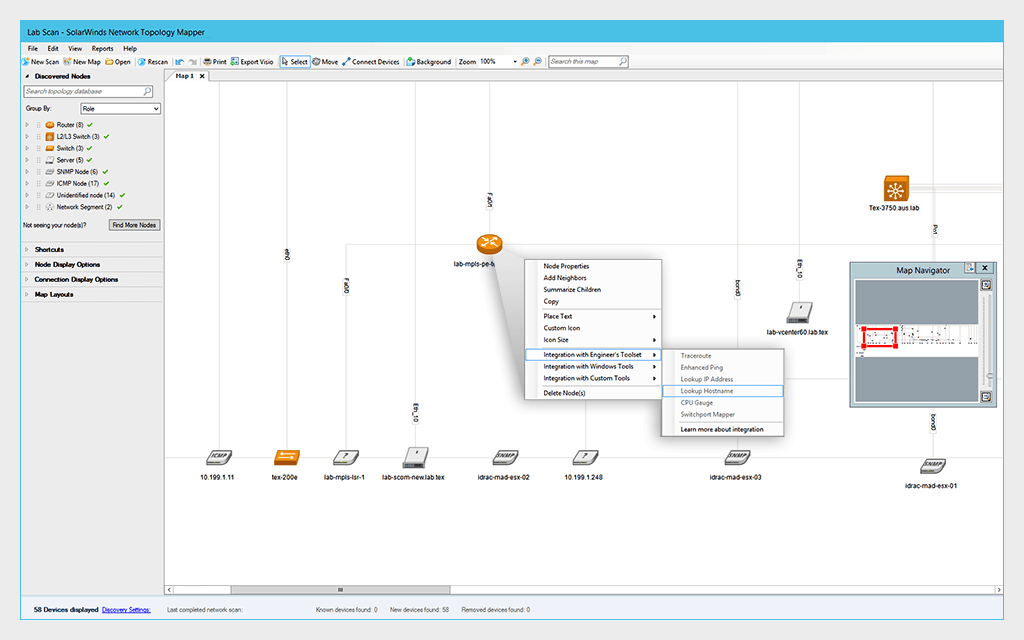Viewport: 1024px width, 640px height.
Task: Click the Background toolbar icon
Action: (428, 61)
